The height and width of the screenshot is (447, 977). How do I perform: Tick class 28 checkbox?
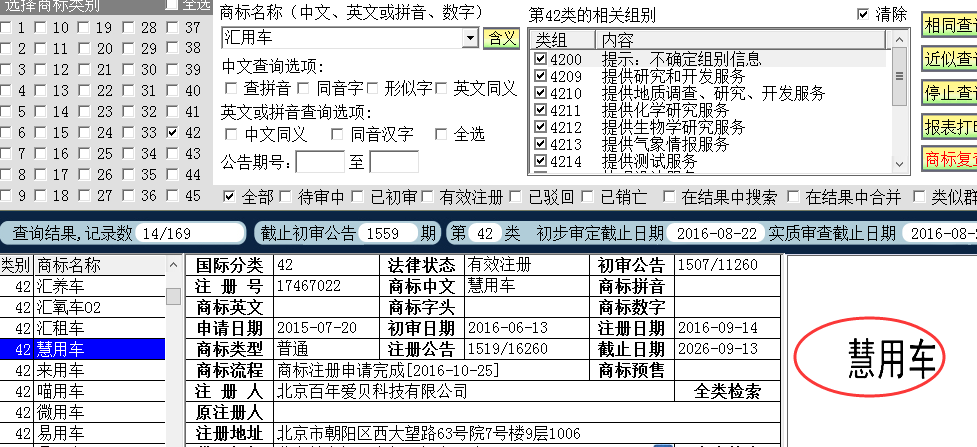(x=129, y=27)
